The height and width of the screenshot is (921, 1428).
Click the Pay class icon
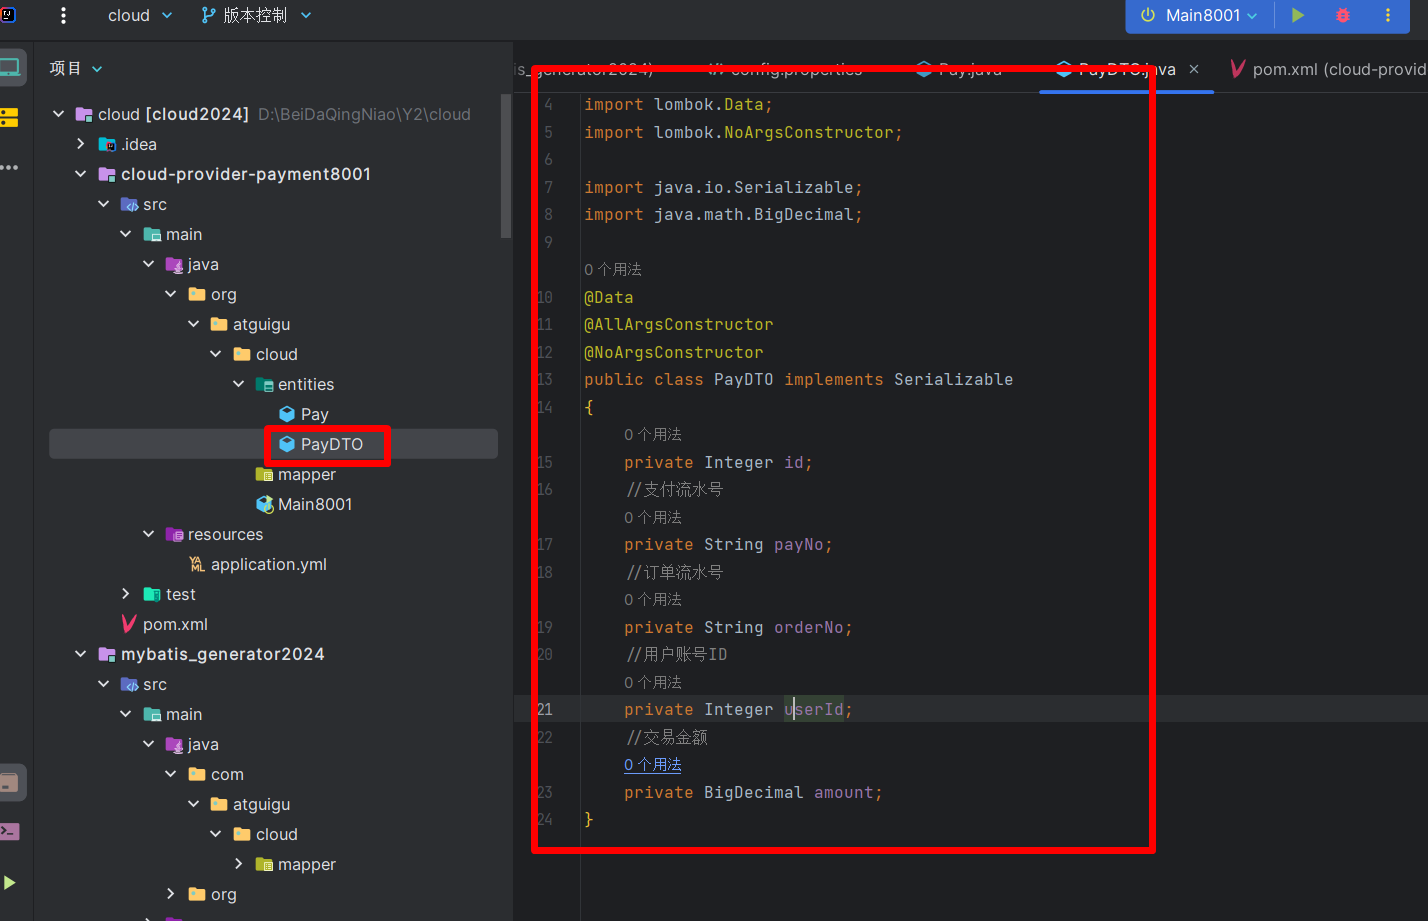(x=287, y=414)
